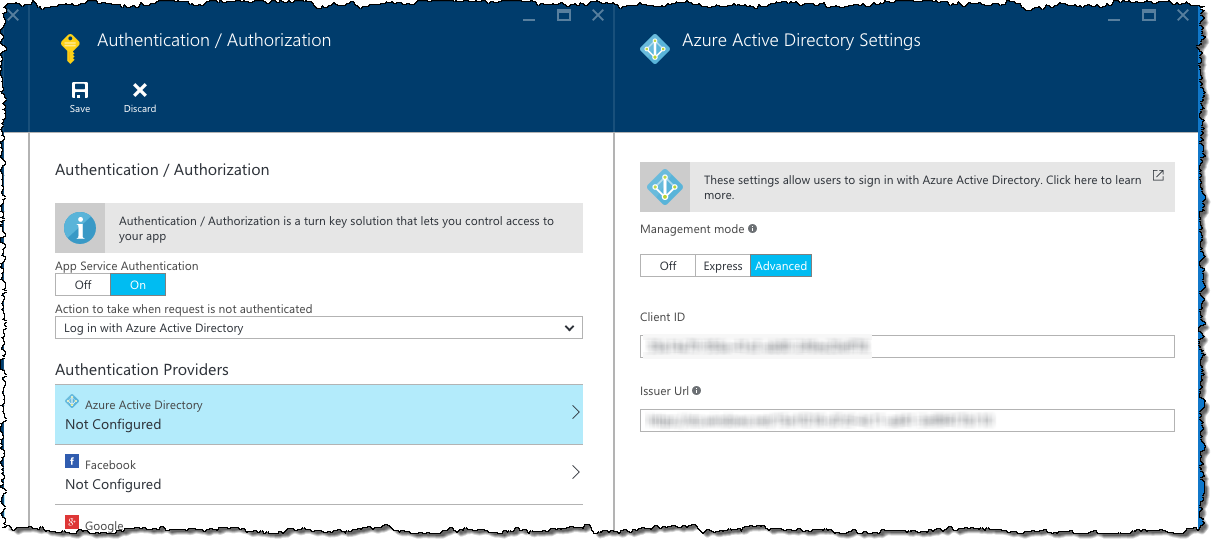Screen dimensions: 1216x544
Task: Turn App Service Authentication Off
Action: point(83,285)
